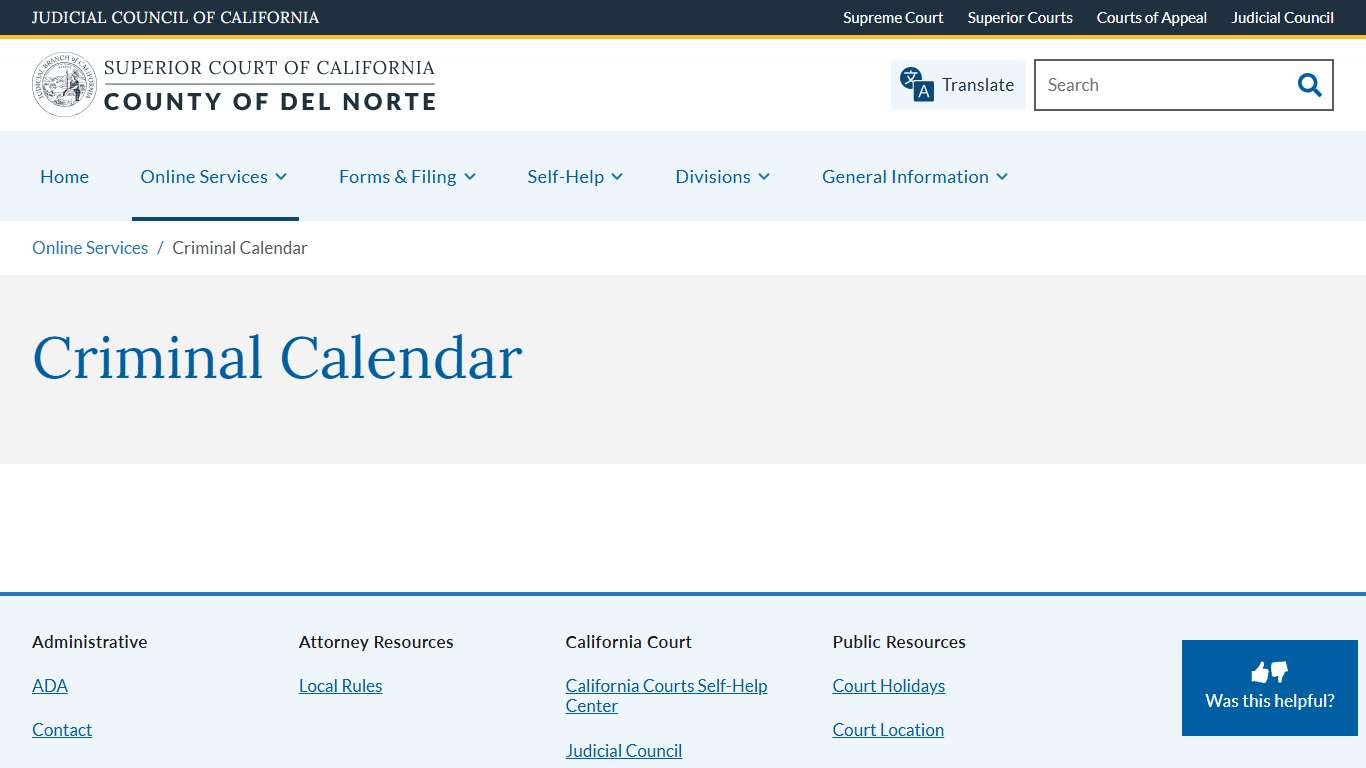Click the thumbs up icon

pos(1262,671)
